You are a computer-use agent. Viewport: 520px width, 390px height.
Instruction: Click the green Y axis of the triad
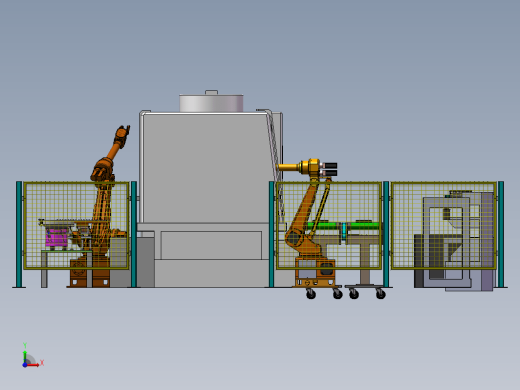point(25,356)
